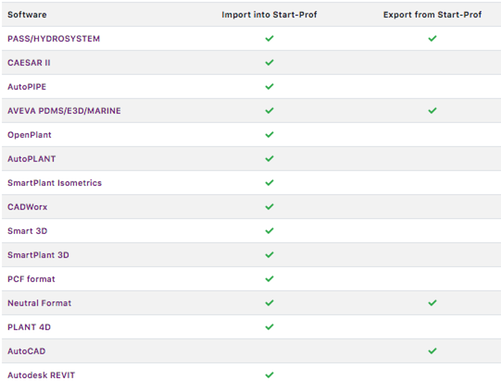Open the Neutral Format link

point(39,303)
